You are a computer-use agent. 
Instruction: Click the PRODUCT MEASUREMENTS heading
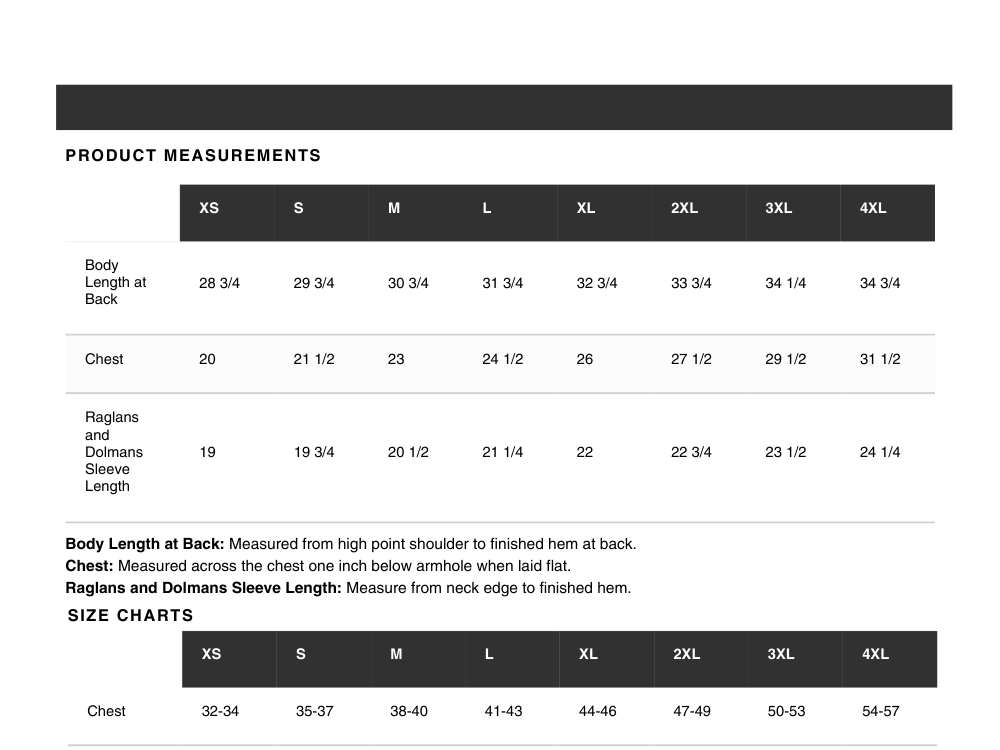tap(193, 156)
